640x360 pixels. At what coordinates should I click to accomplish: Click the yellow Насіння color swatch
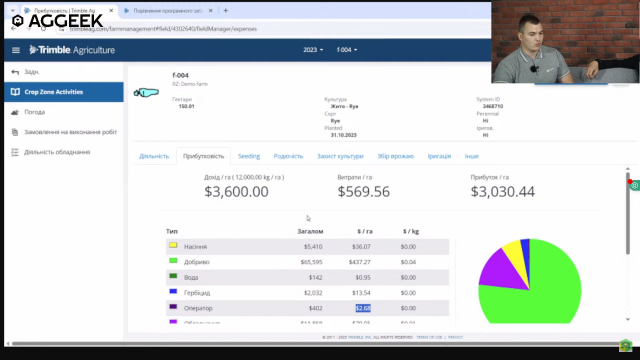[173, 245]
